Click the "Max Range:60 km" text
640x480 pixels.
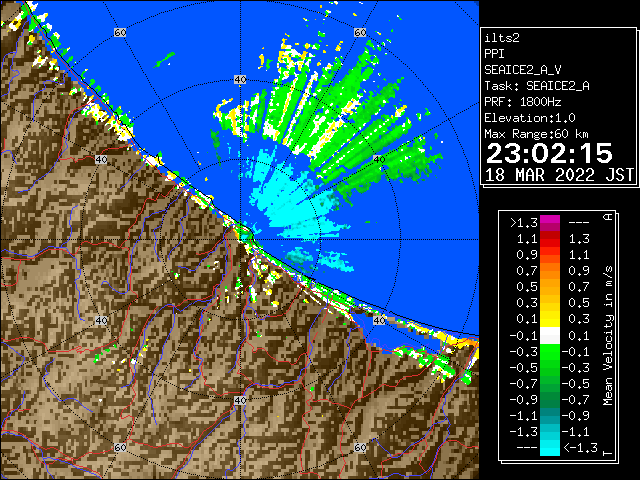coord(537,134)
